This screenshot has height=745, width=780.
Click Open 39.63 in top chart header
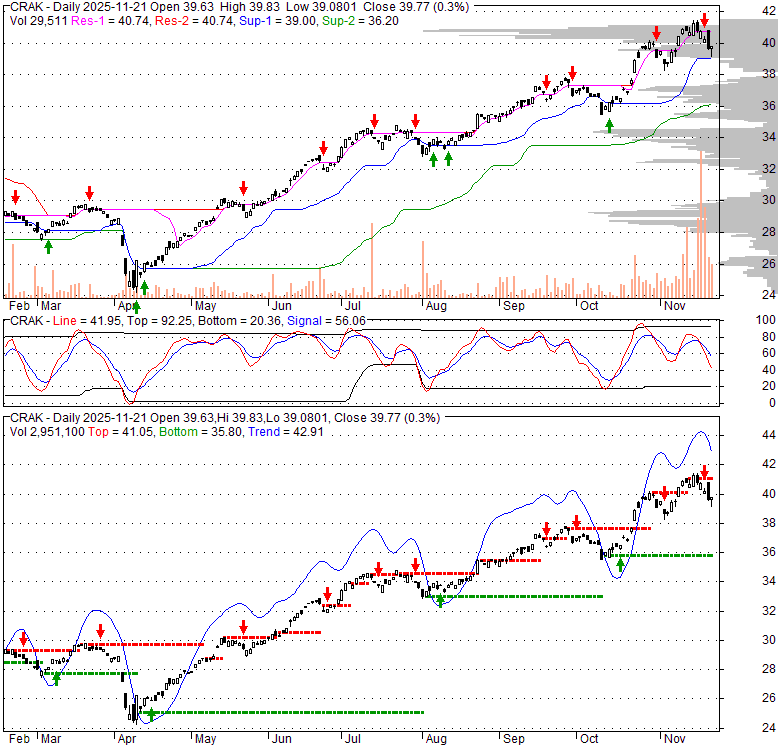pyautogui.click(x=182, y=7)
